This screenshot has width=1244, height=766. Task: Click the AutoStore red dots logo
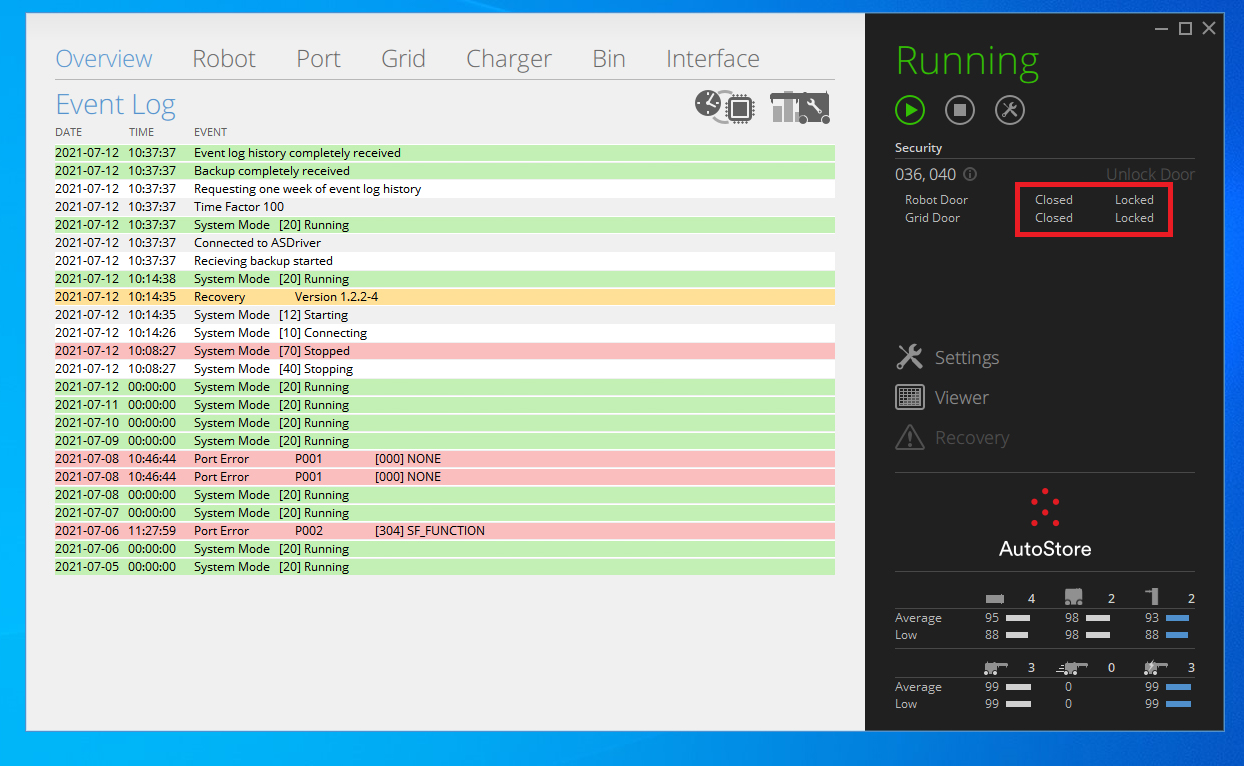tap(1045, 508)
